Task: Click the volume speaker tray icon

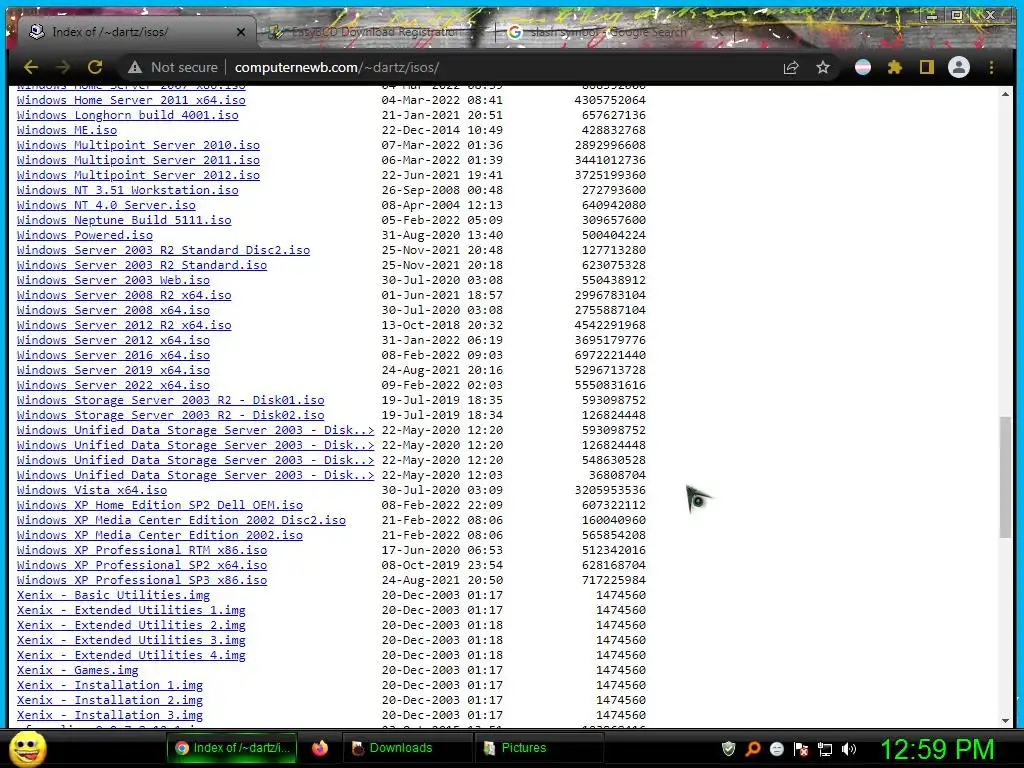Action: click(x=849, y=748)
